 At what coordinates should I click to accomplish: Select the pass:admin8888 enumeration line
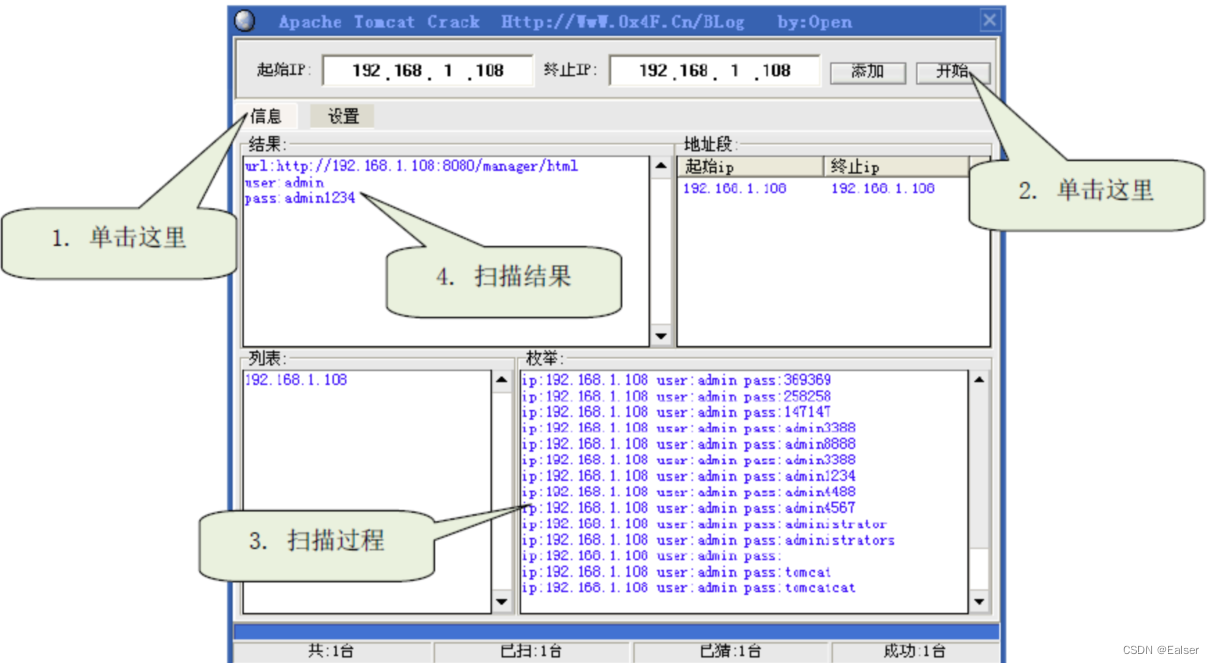[x=689, y=444]
